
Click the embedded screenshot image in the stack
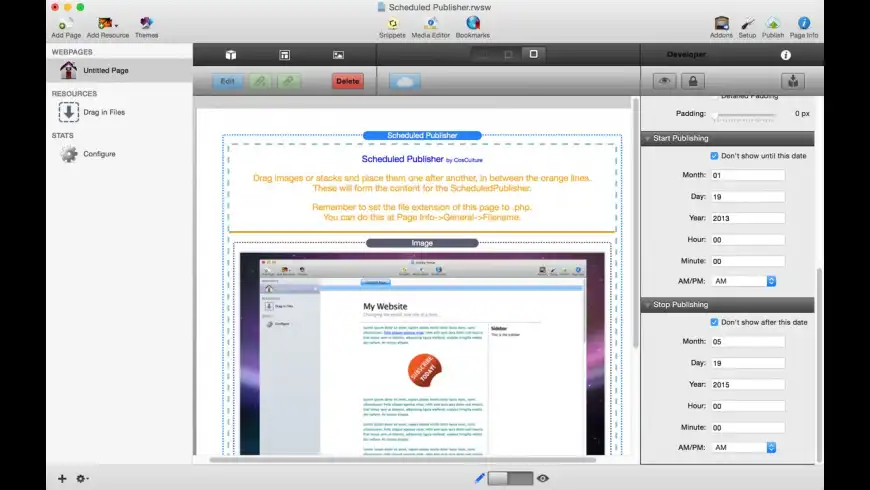422,354
